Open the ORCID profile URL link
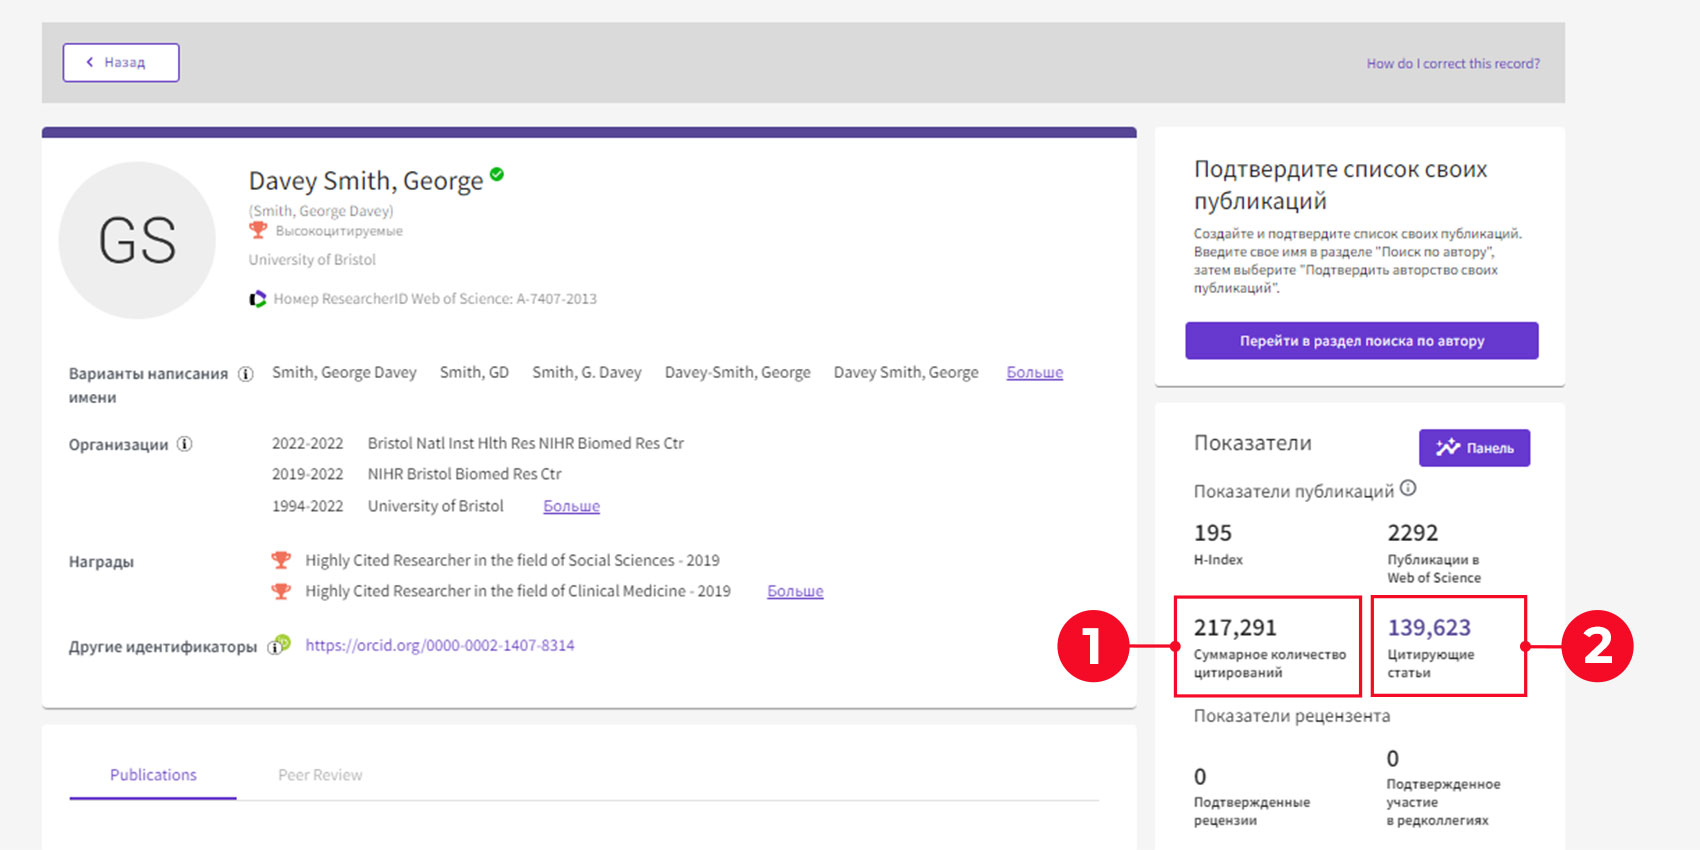1700x850 pixels. click(x=440, y=645)
